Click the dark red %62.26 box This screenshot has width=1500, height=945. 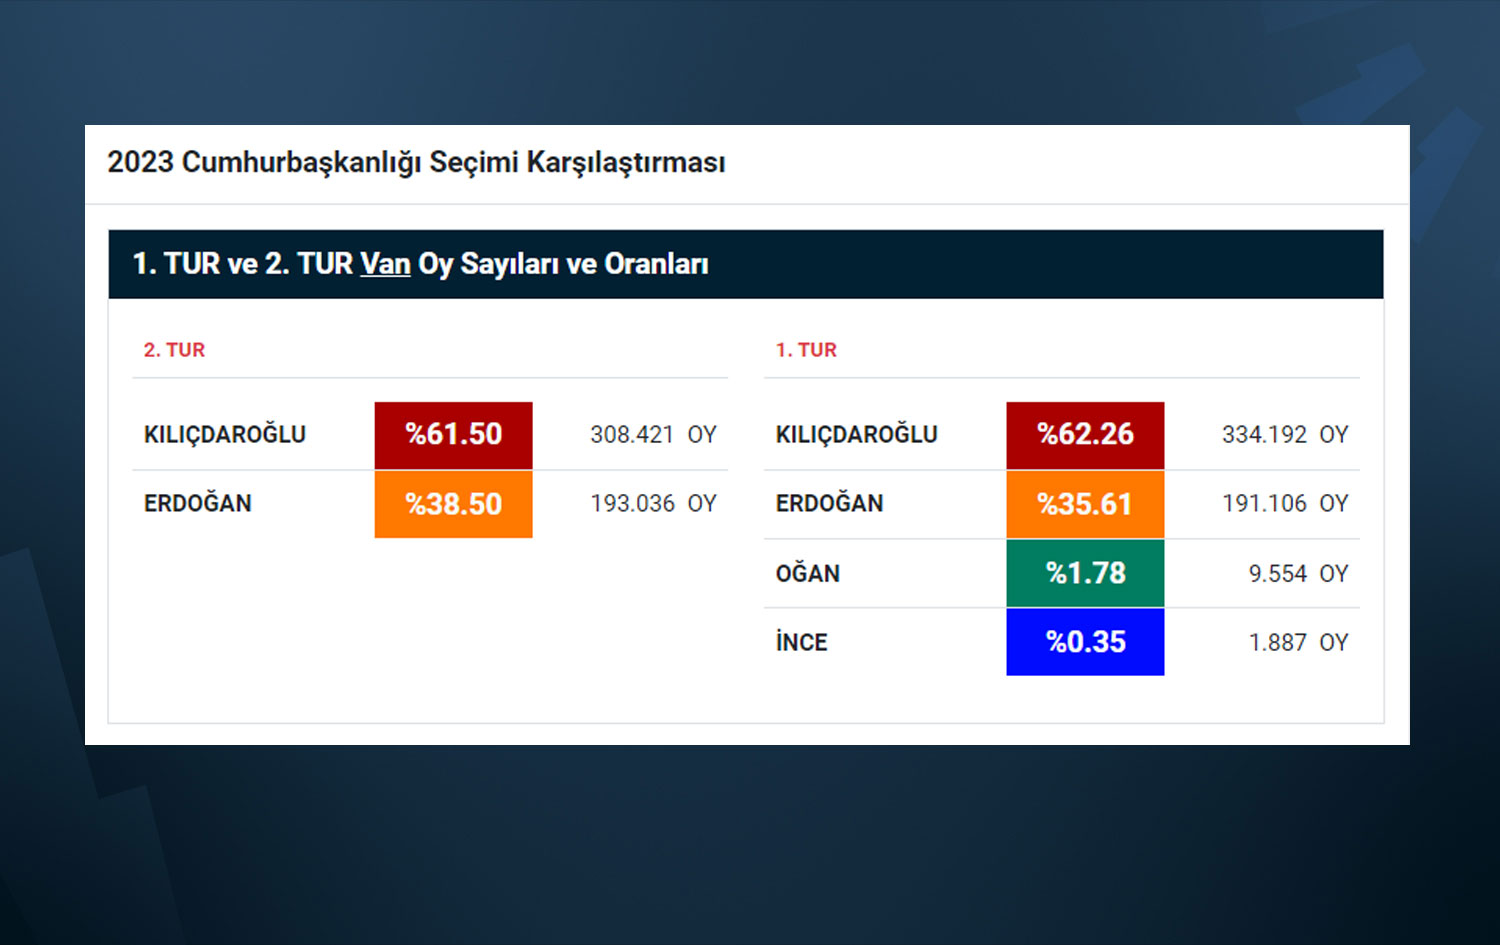point(1085,435)
